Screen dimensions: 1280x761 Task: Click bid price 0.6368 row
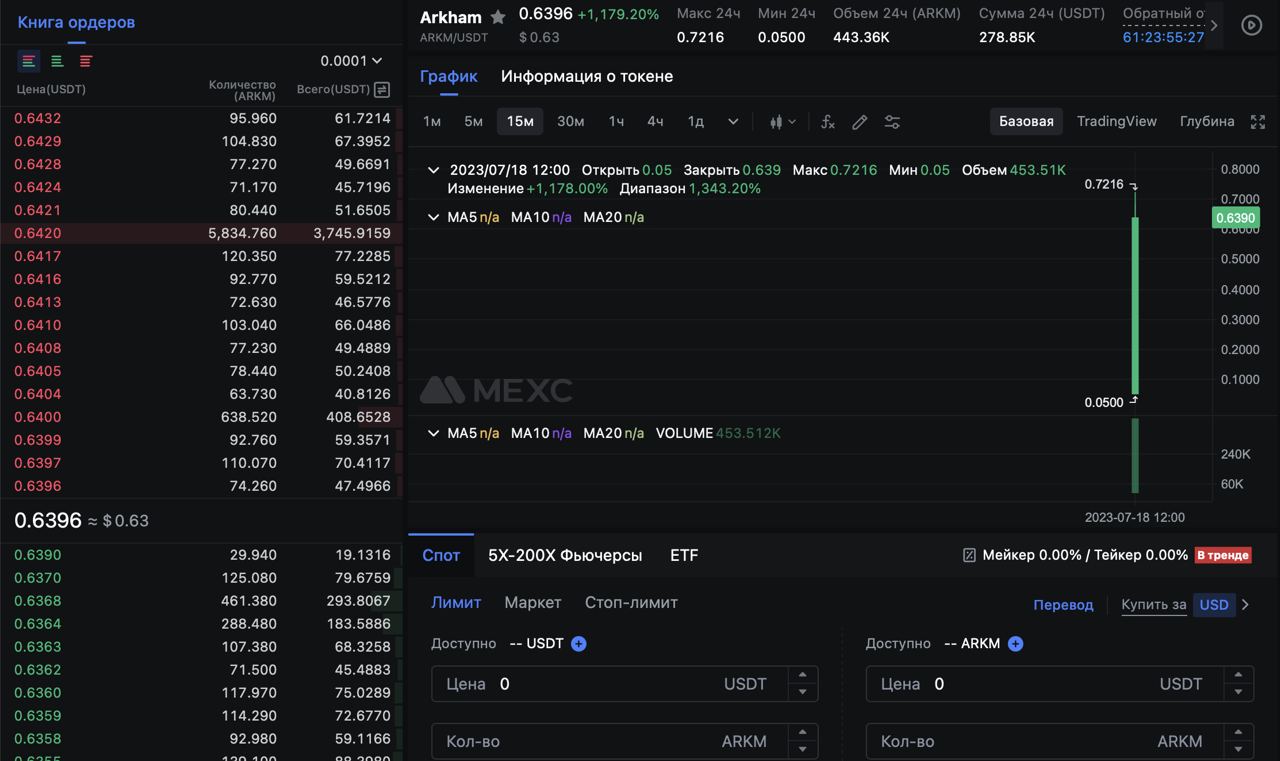tap(201, 601)
